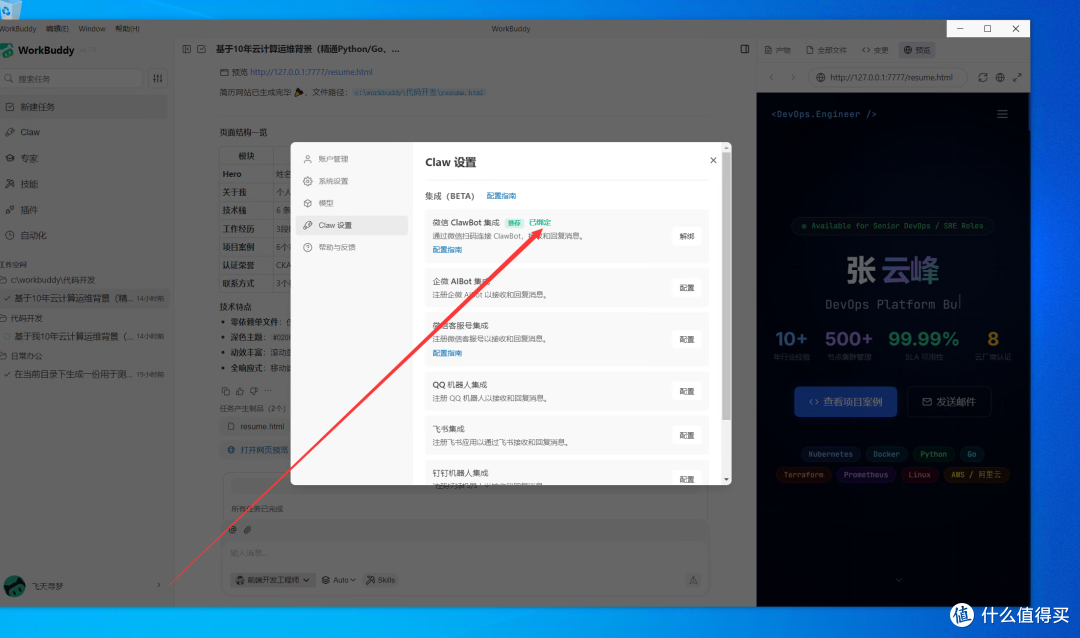Copy the response with the copy icon
Viewport: 1080px width, 638px height.
point(225,391)
